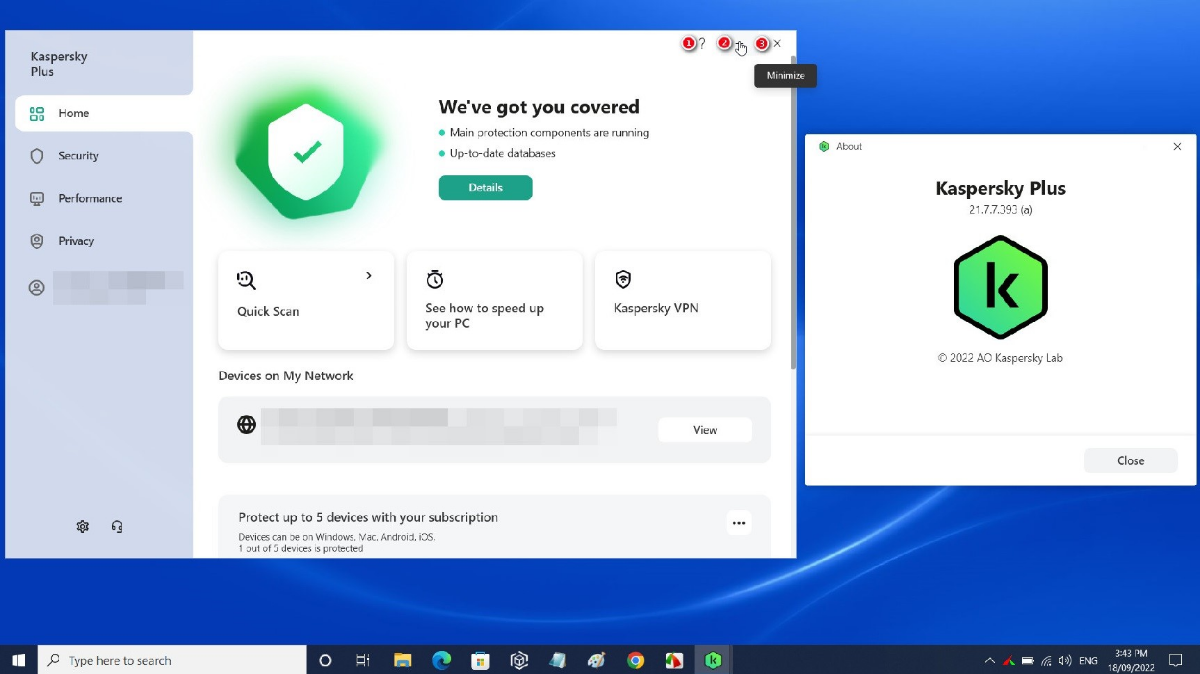This screenshot has height=674, width=1200.
Task: Open the notification center icon
Action: click(x=1176, y=660)
